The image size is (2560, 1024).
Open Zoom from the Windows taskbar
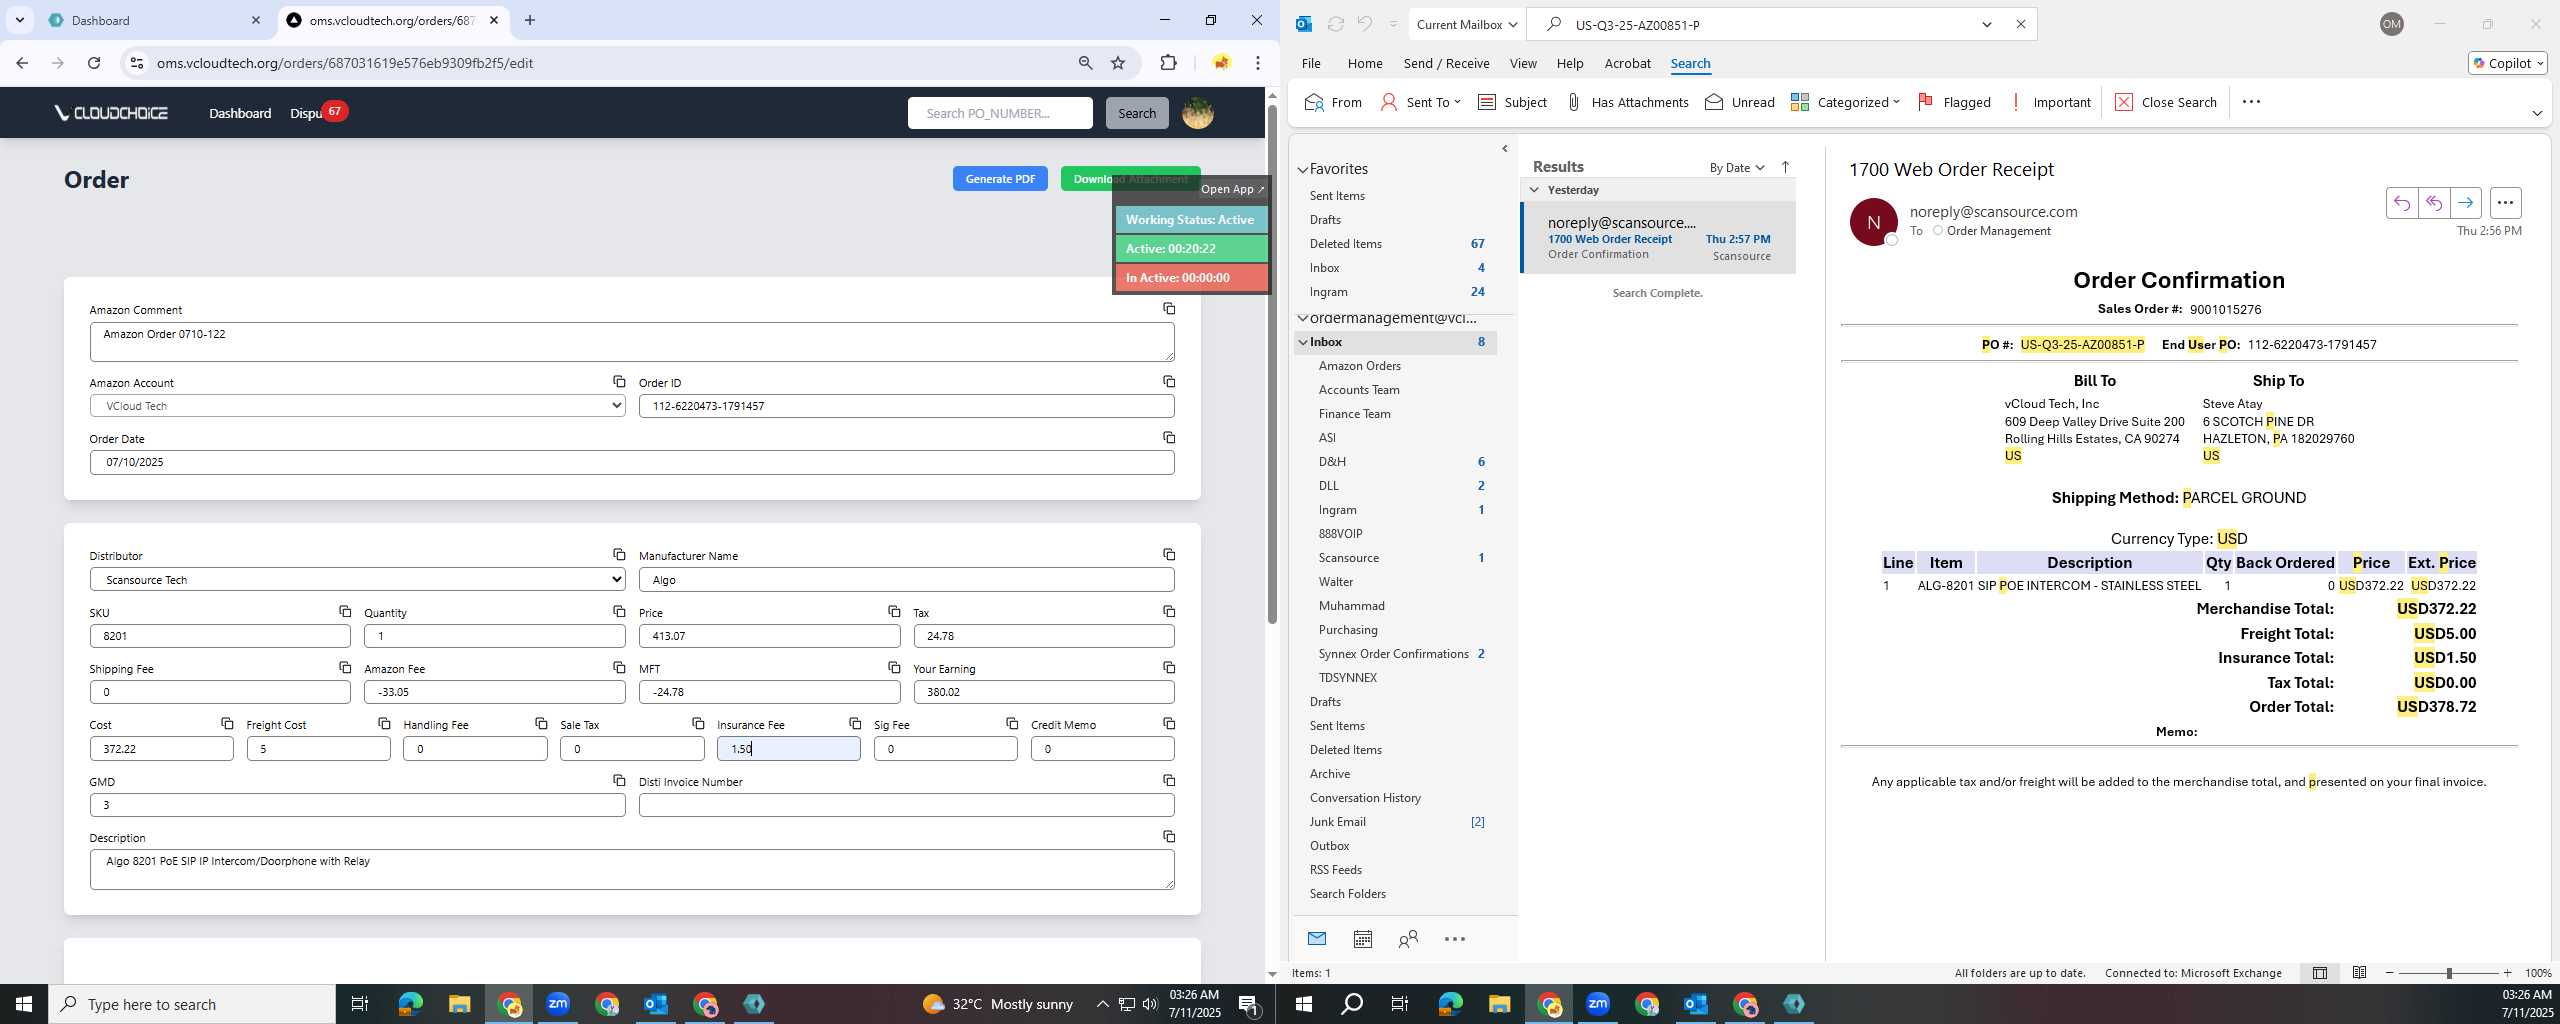pyautogui.click(x=558, y=1004)
